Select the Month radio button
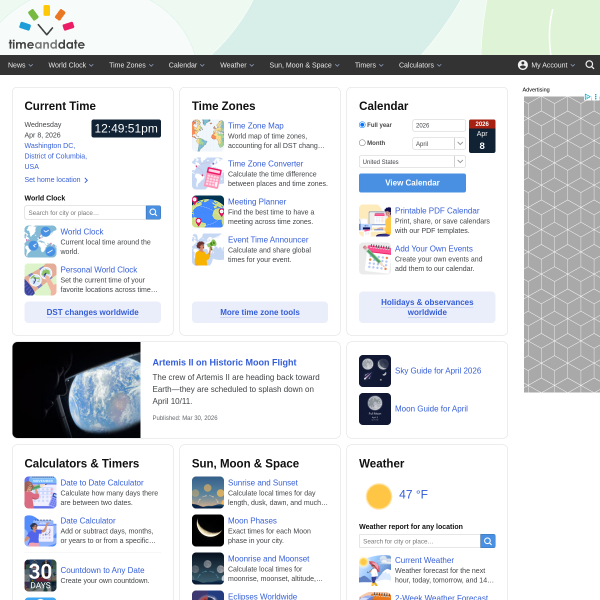The height and width of the screenshot is (600, 600). point(362,143)
